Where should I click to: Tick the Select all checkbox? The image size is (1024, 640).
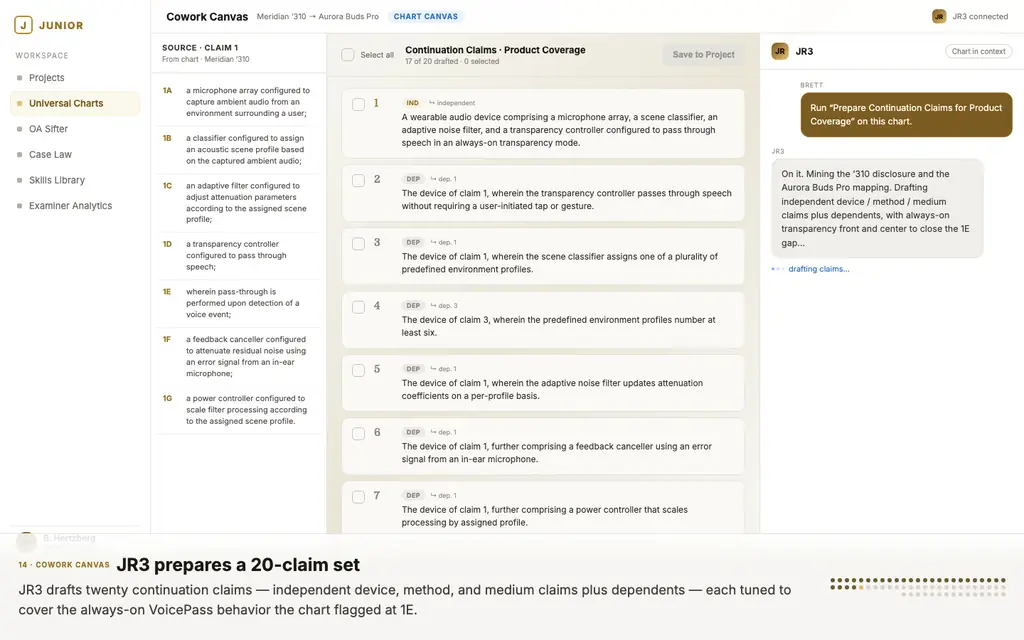[x=348, y=55]
